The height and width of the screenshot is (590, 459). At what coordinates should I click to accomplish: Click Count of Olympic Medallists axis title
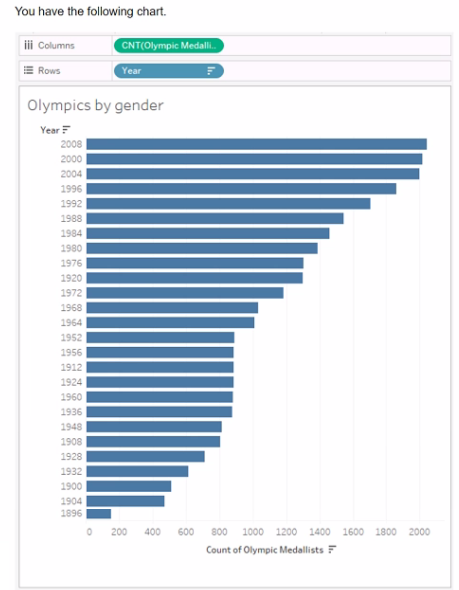coord(264,550)
